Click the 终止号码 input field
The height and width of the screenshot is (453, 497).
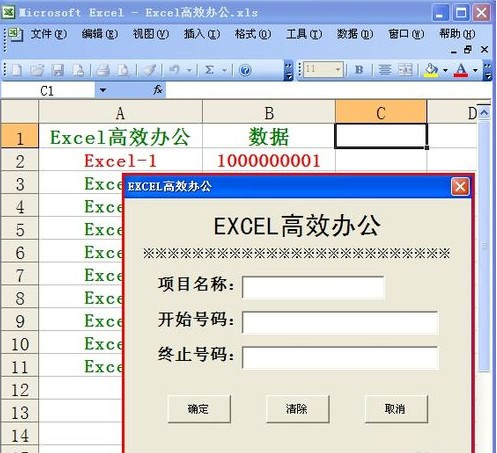pos(340,357)
